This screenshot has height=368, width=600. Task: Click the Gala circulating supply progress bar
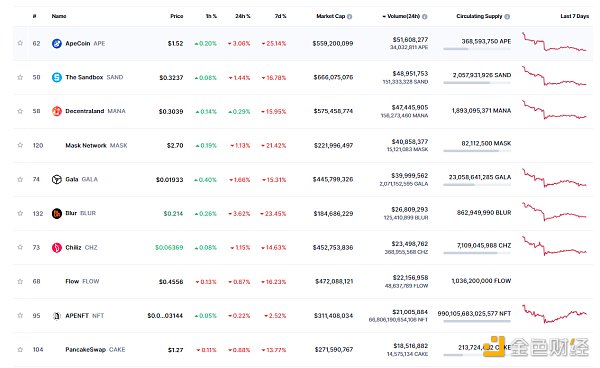[x=477, y=185]
